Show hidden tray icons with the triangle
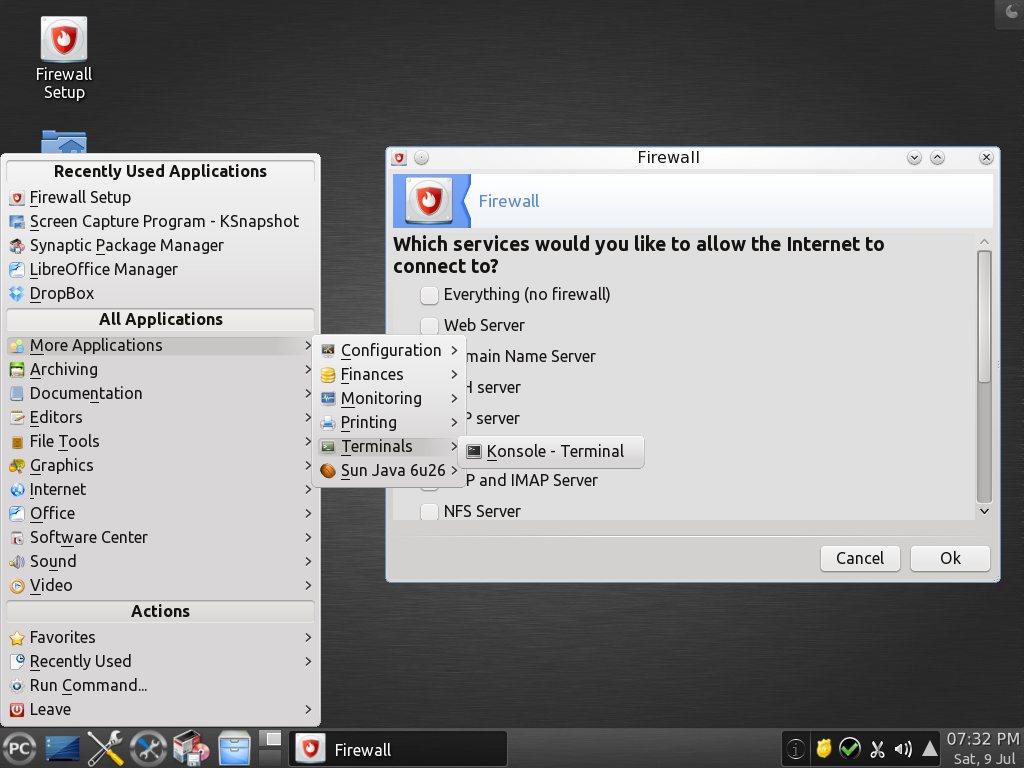Screen dimensions: 1024x768 [x=930, y=748]
